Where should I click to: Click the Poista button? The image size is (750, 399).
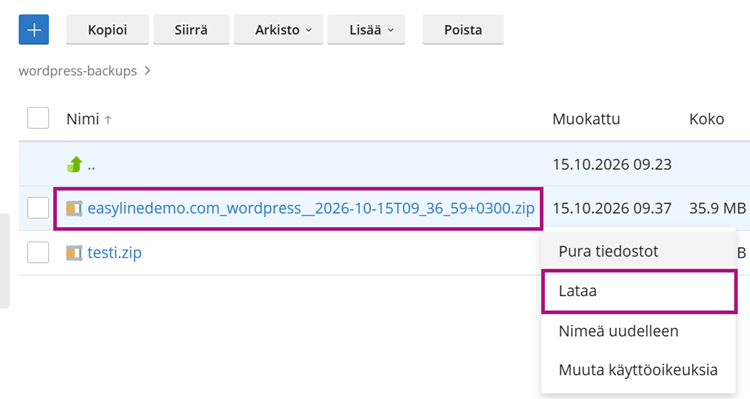pyautogui.click(x=463, y=30)
